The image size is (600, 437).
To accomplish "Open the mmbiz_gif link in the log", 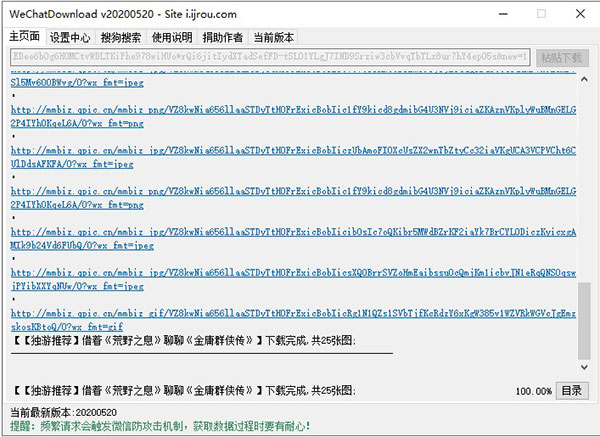I will tap(293, 314).
